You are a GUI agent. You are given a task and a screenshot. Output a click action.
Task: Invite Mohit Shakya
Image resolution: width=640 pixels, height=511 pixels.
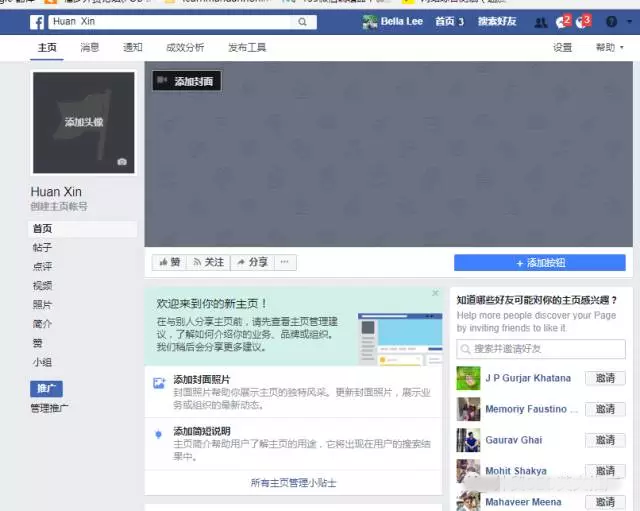click(605, 471)
